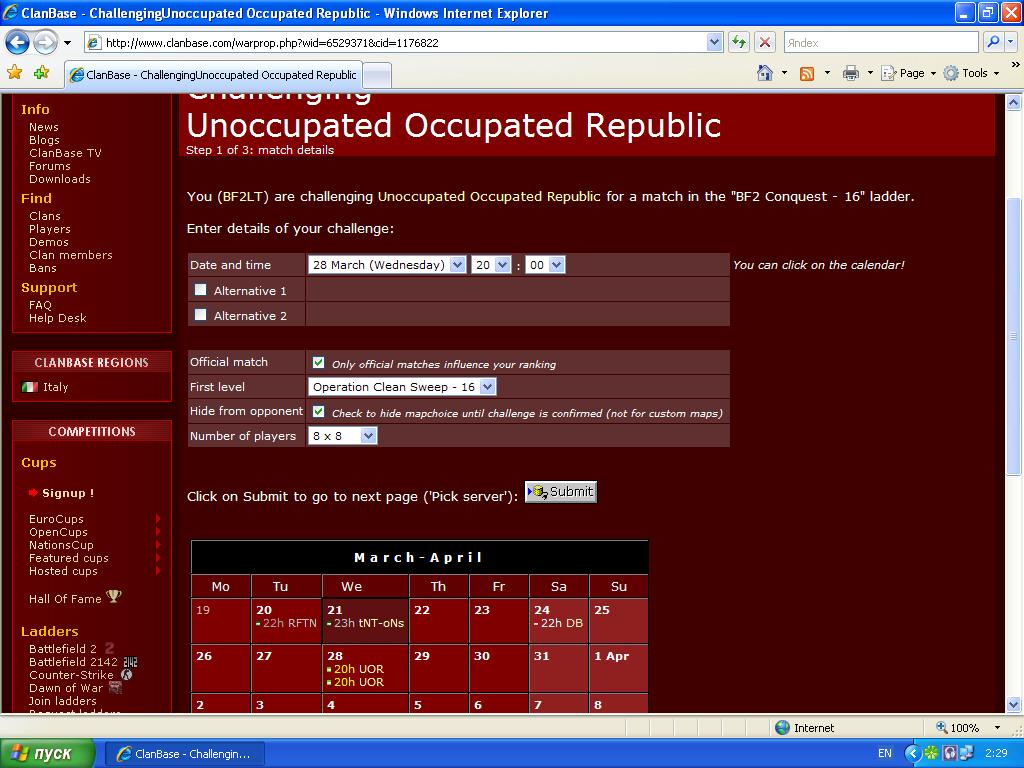Click the address bar URL field
The width and height of the screenshot is (1024, 768).
click(405, 42)
